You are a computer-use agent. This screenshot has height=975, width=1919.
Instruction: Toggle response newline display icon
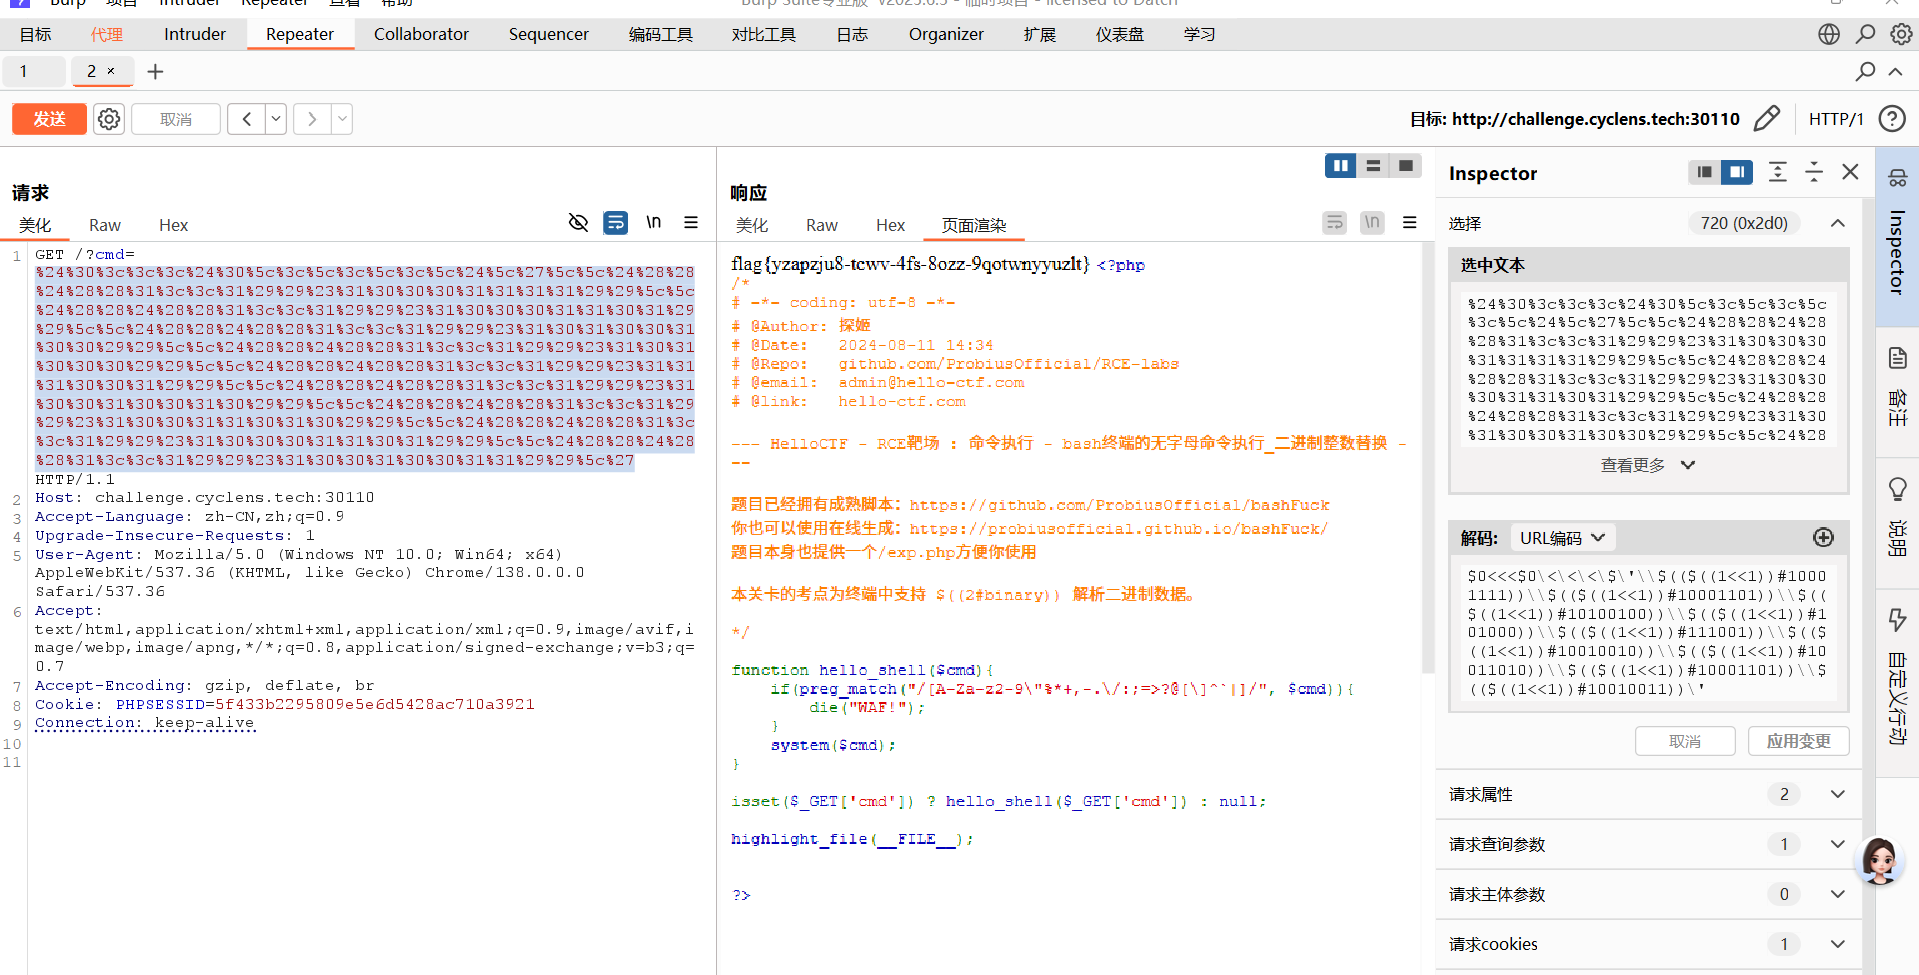coord(1372,222)
